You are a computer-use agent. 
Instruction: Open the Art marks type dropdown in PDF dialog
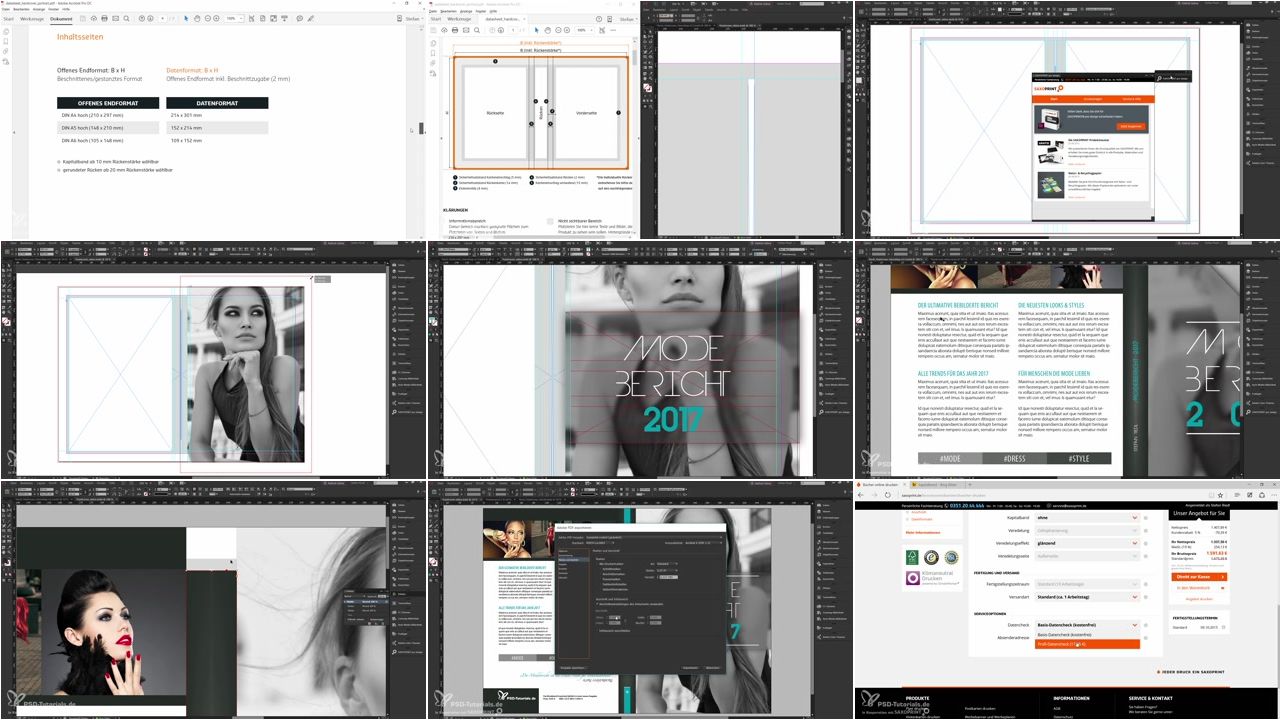667,564
